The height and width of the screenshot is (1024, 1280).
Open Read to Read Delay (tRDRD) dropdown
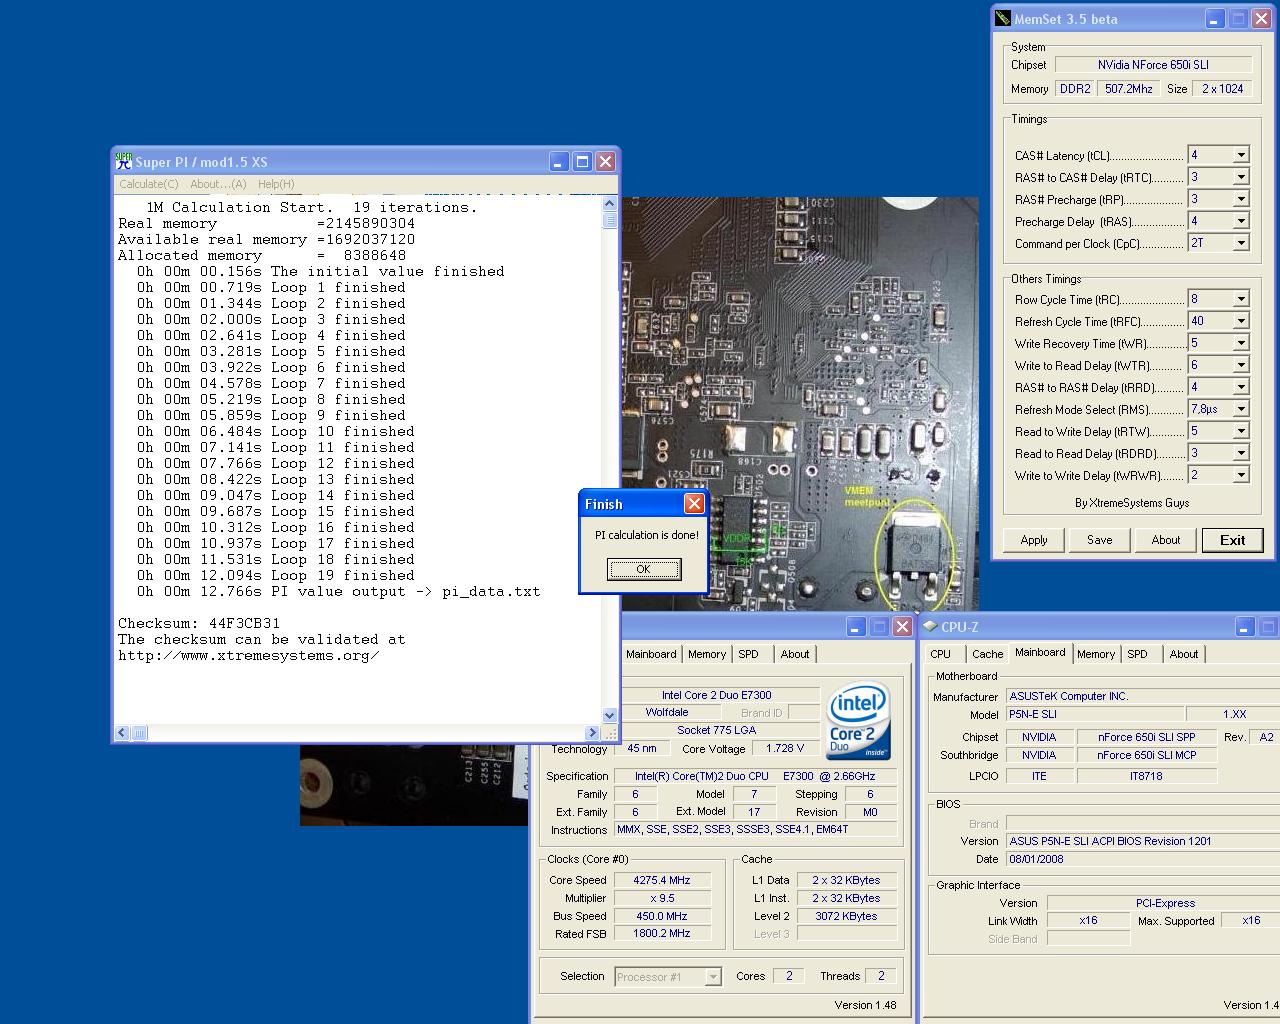(x=1240, y=453)
